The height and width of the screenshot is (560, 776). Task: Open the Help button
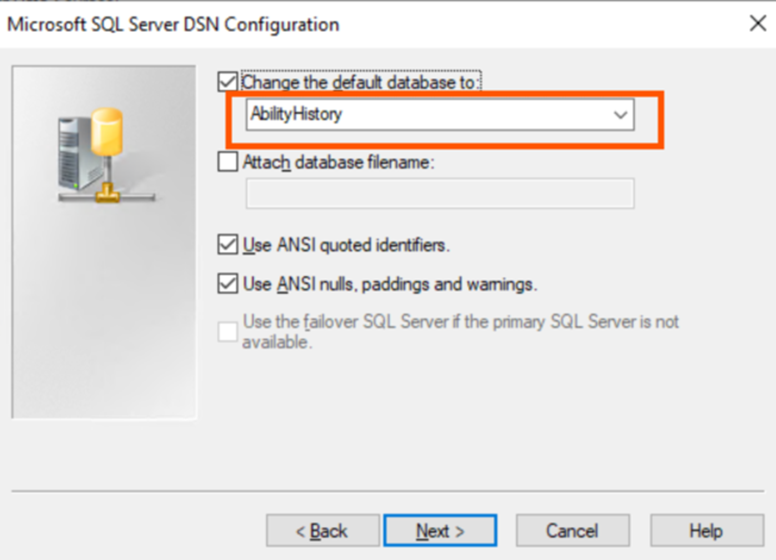707,531
